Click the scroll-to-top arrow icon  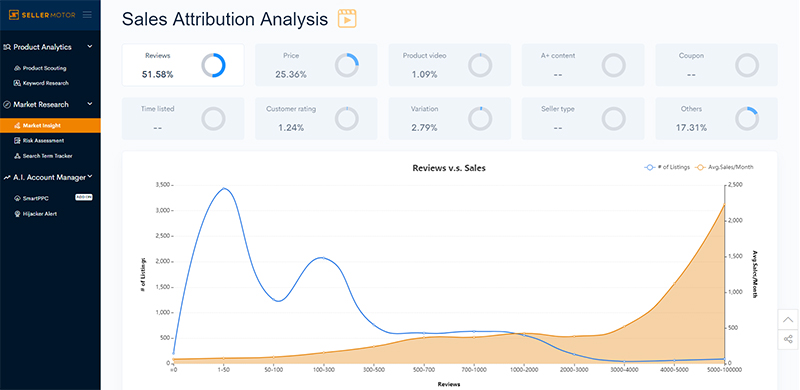coord(788,320)
